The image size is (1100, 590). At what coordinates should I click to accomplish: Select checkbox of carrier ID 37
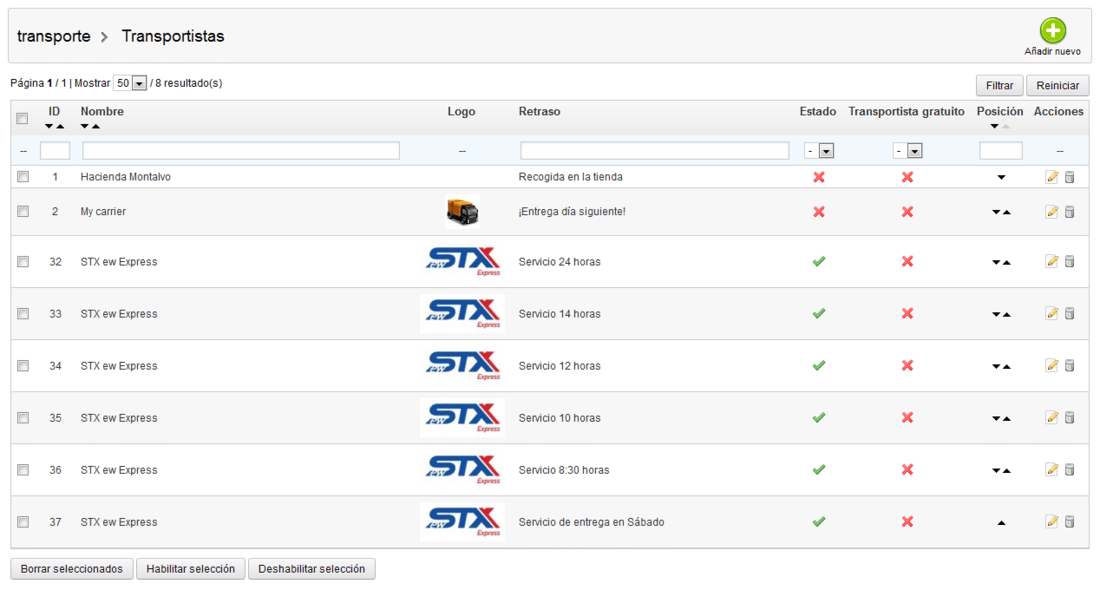coord(23,522)
